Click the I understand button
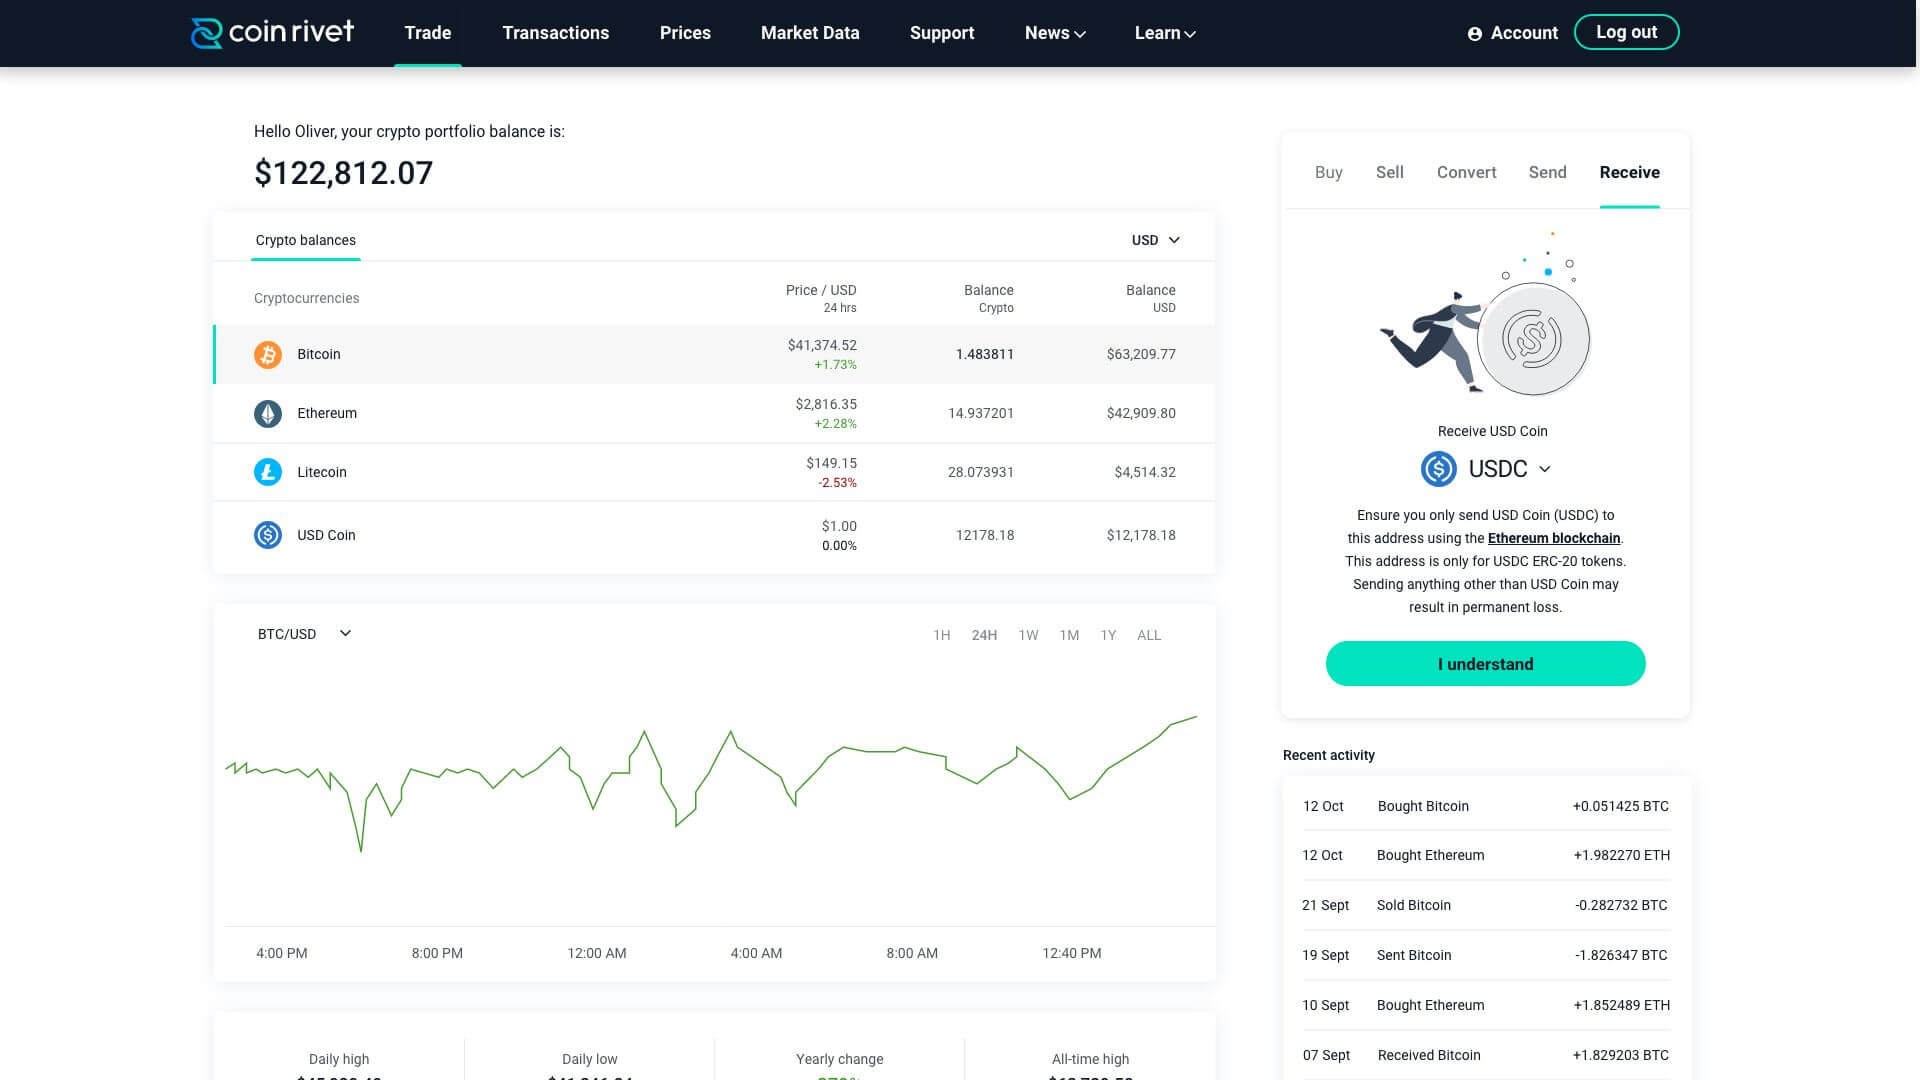Screen dimensions: 1920x1080 pos(1485,664)
